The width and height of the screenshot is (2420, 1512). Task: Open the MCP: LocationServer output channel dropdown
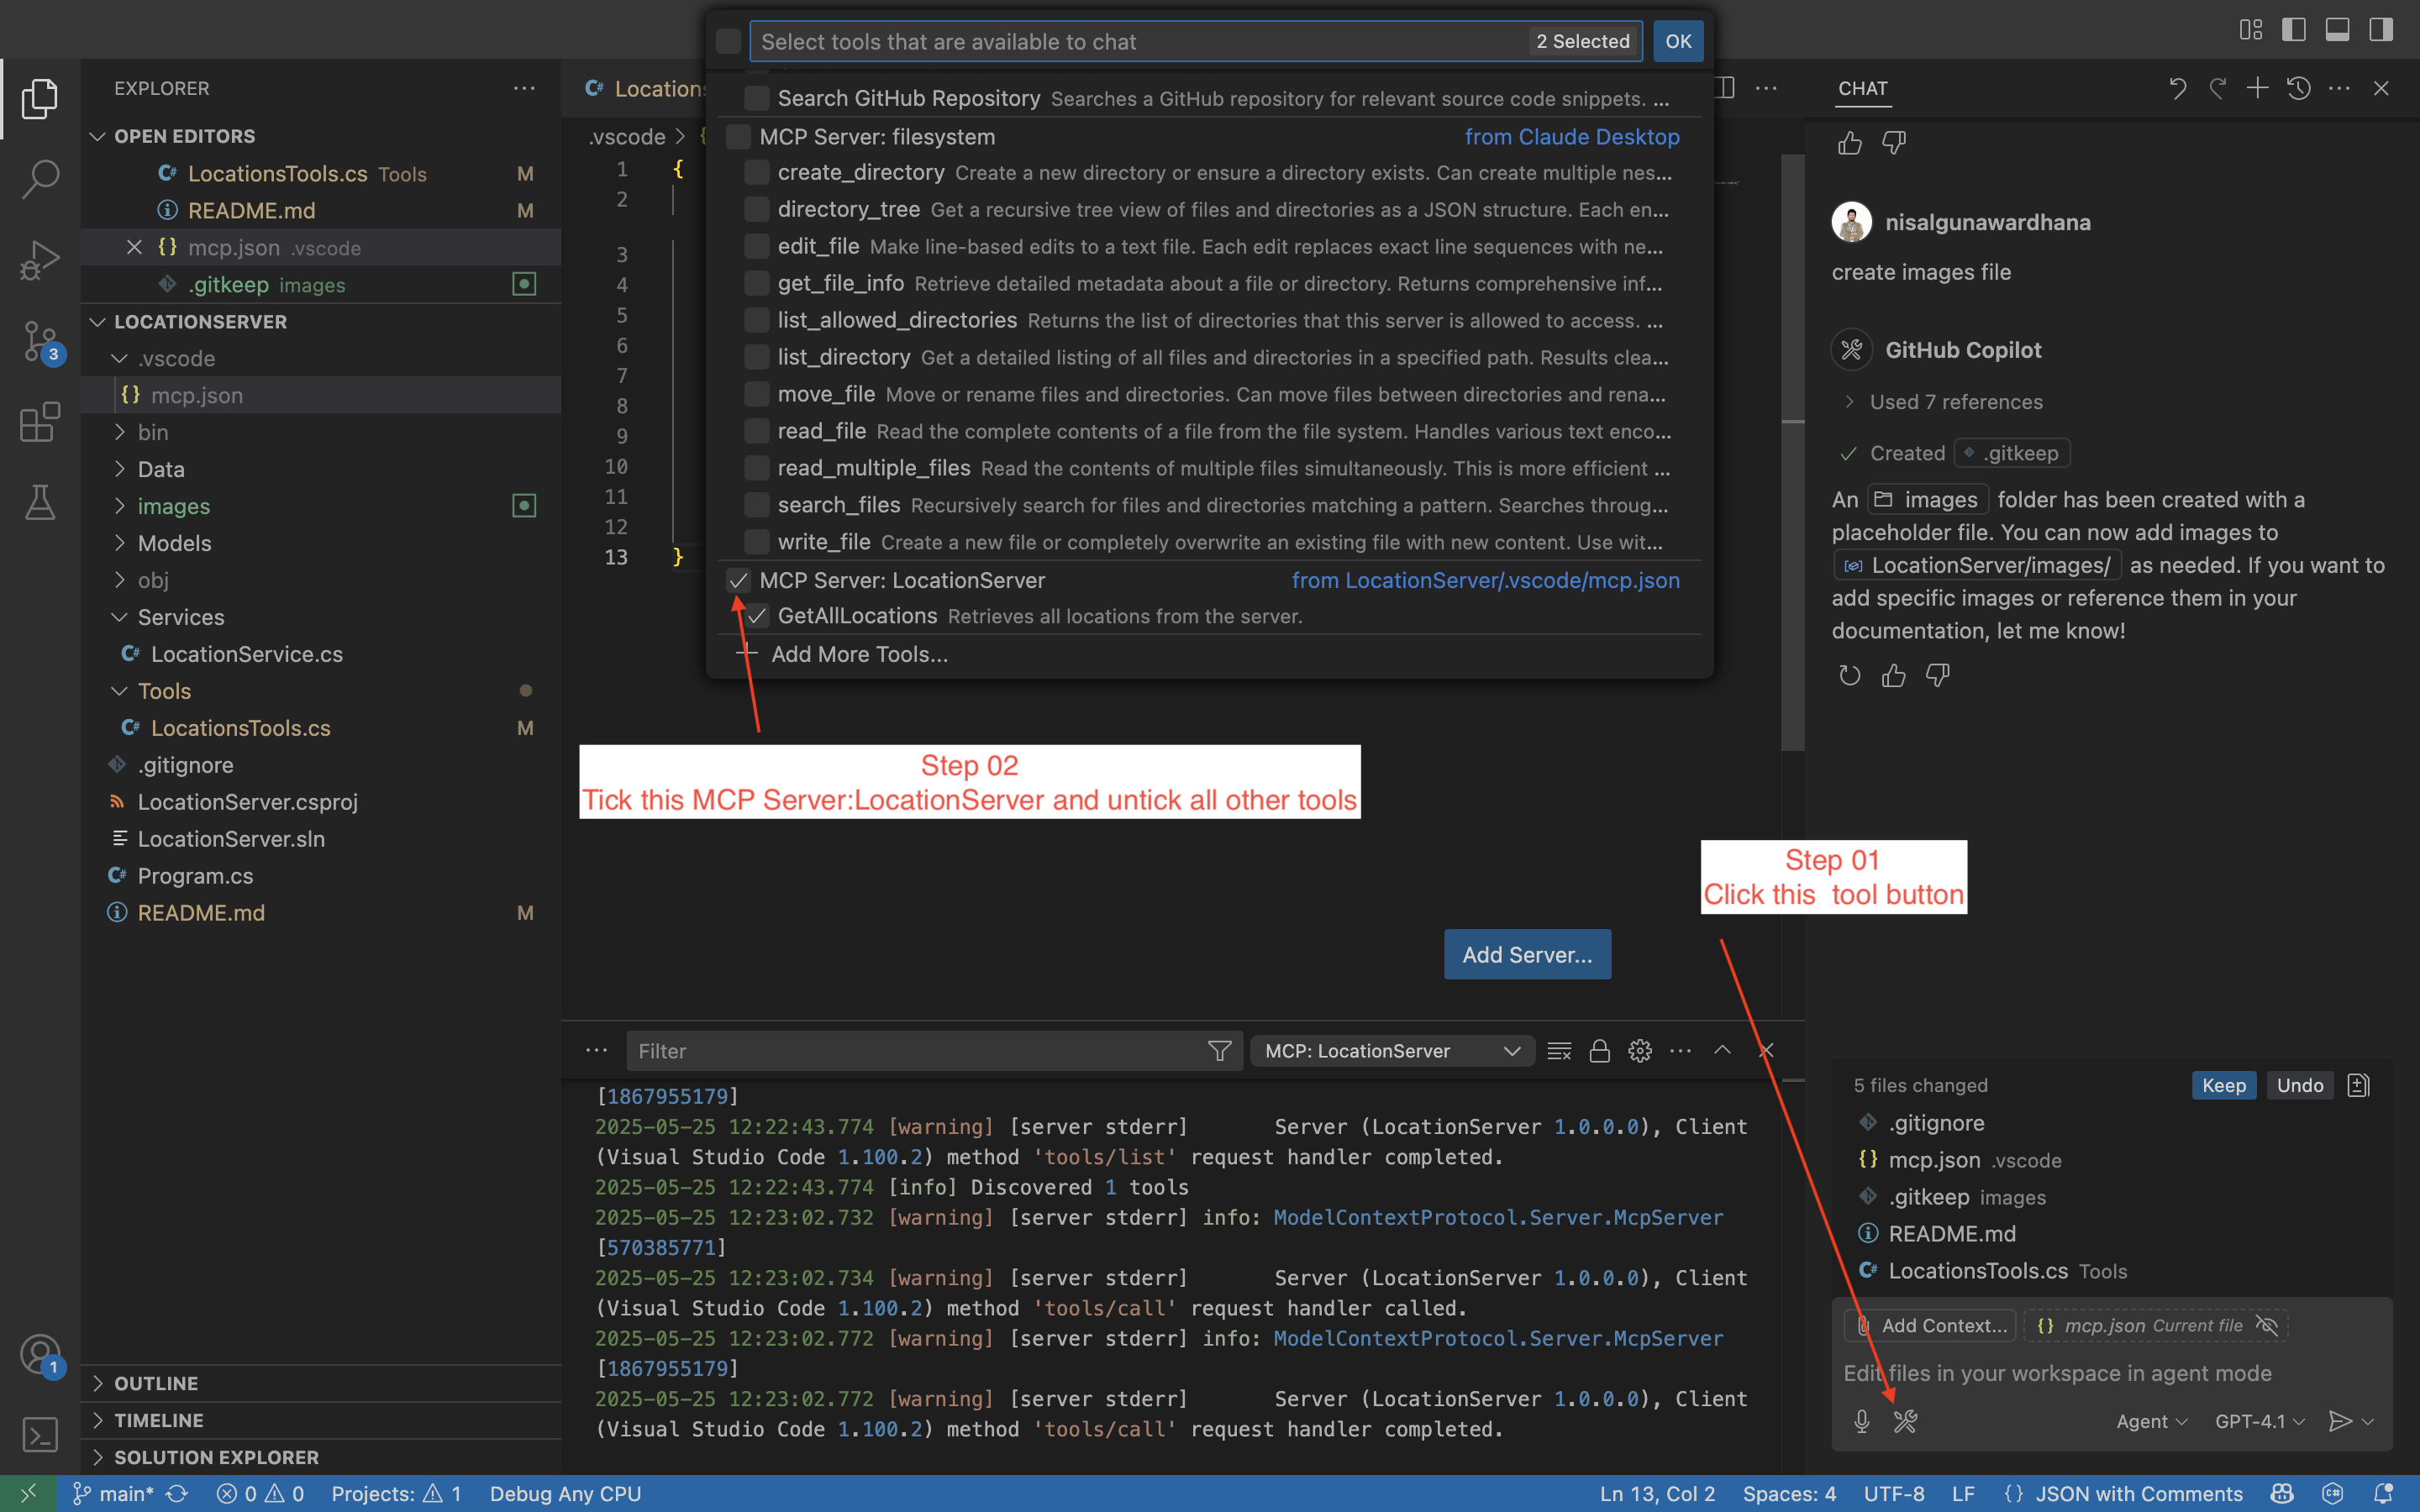tap(1391, 1050)
